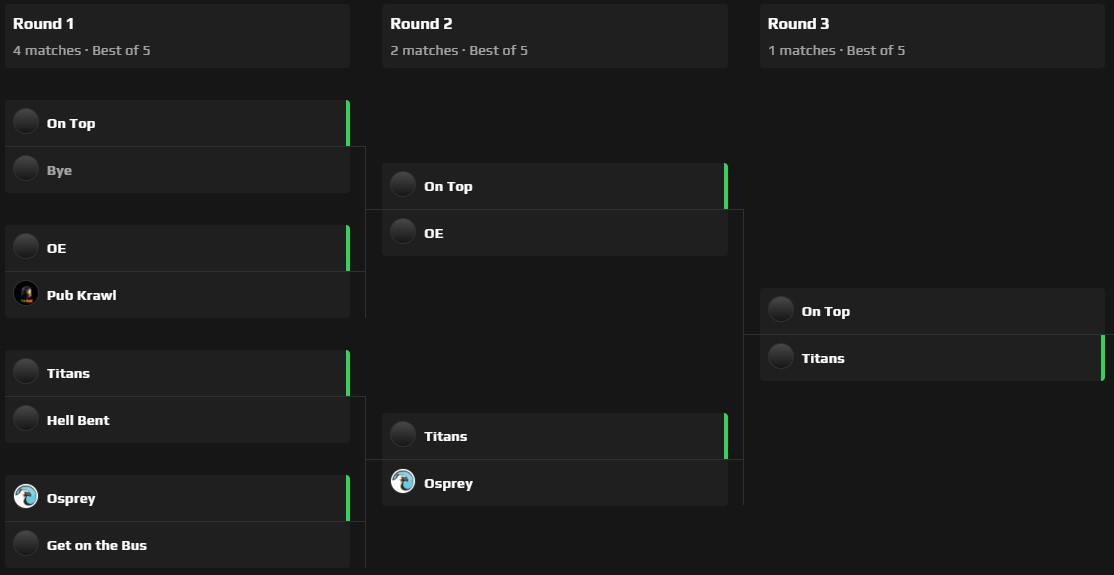Click Osprey logo in Round 2

(x=403, y=482)
